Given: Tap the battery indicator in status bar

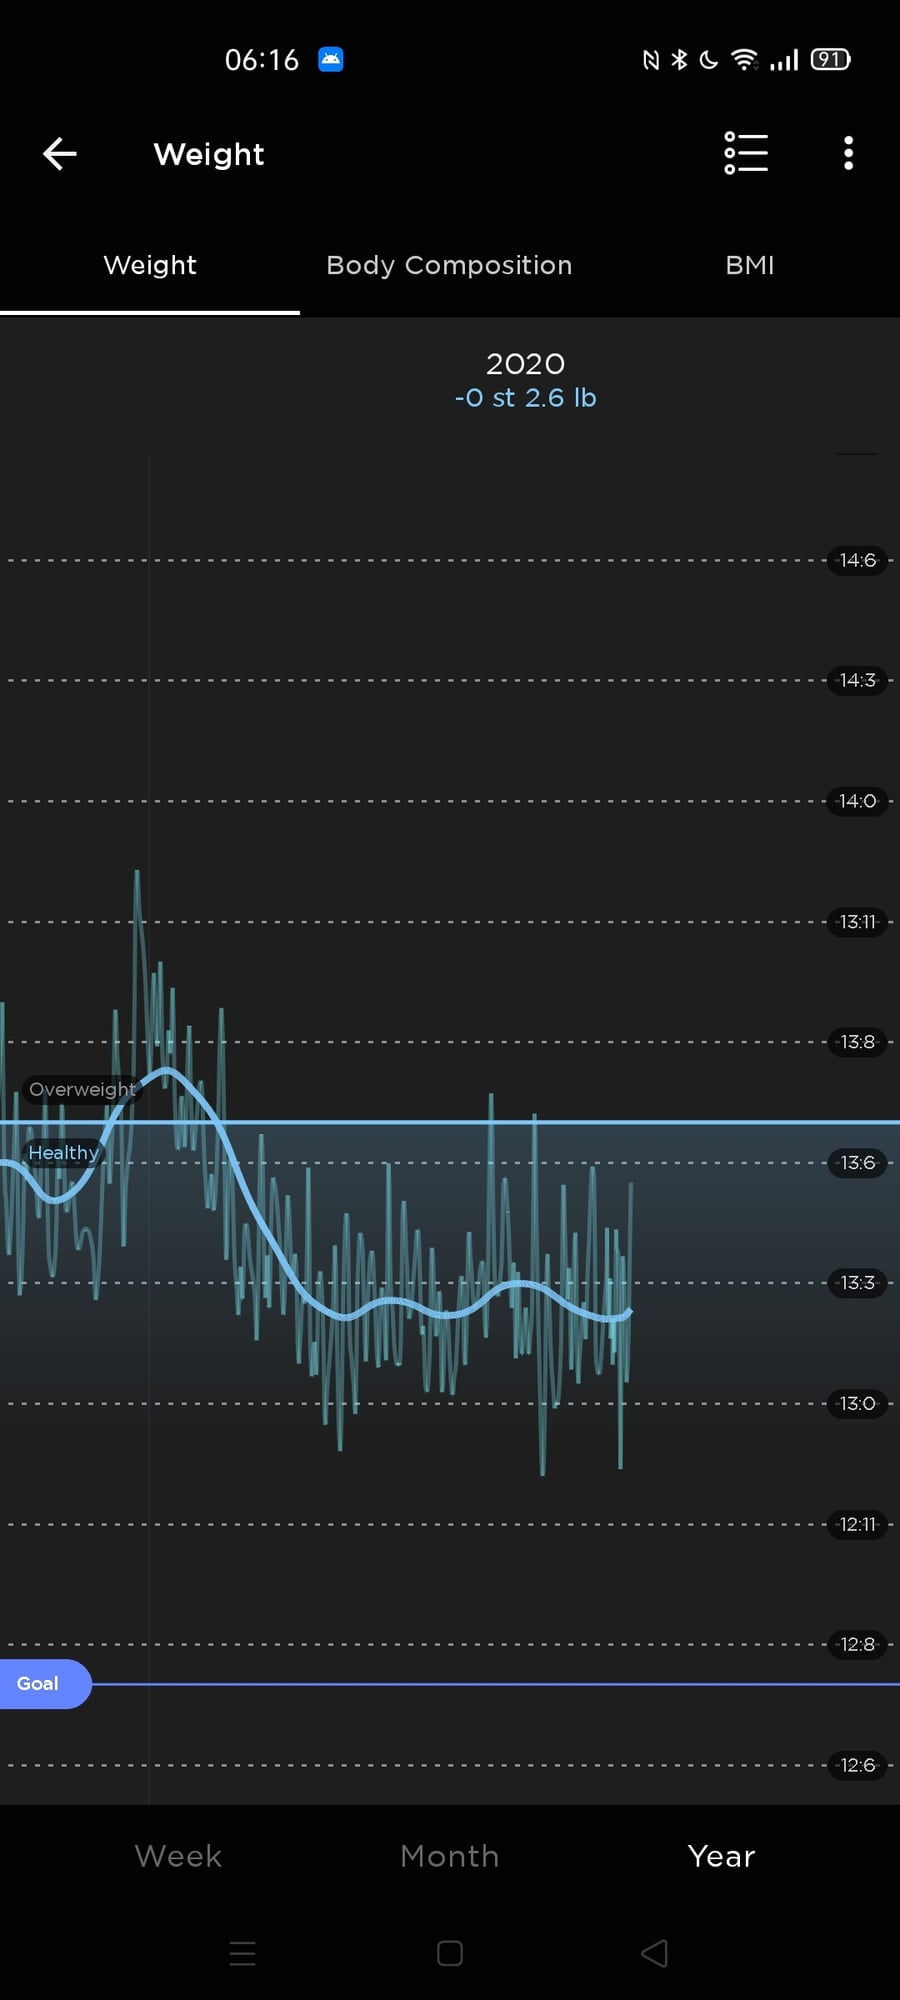Looking at the screenshot, I should [830, 60].
